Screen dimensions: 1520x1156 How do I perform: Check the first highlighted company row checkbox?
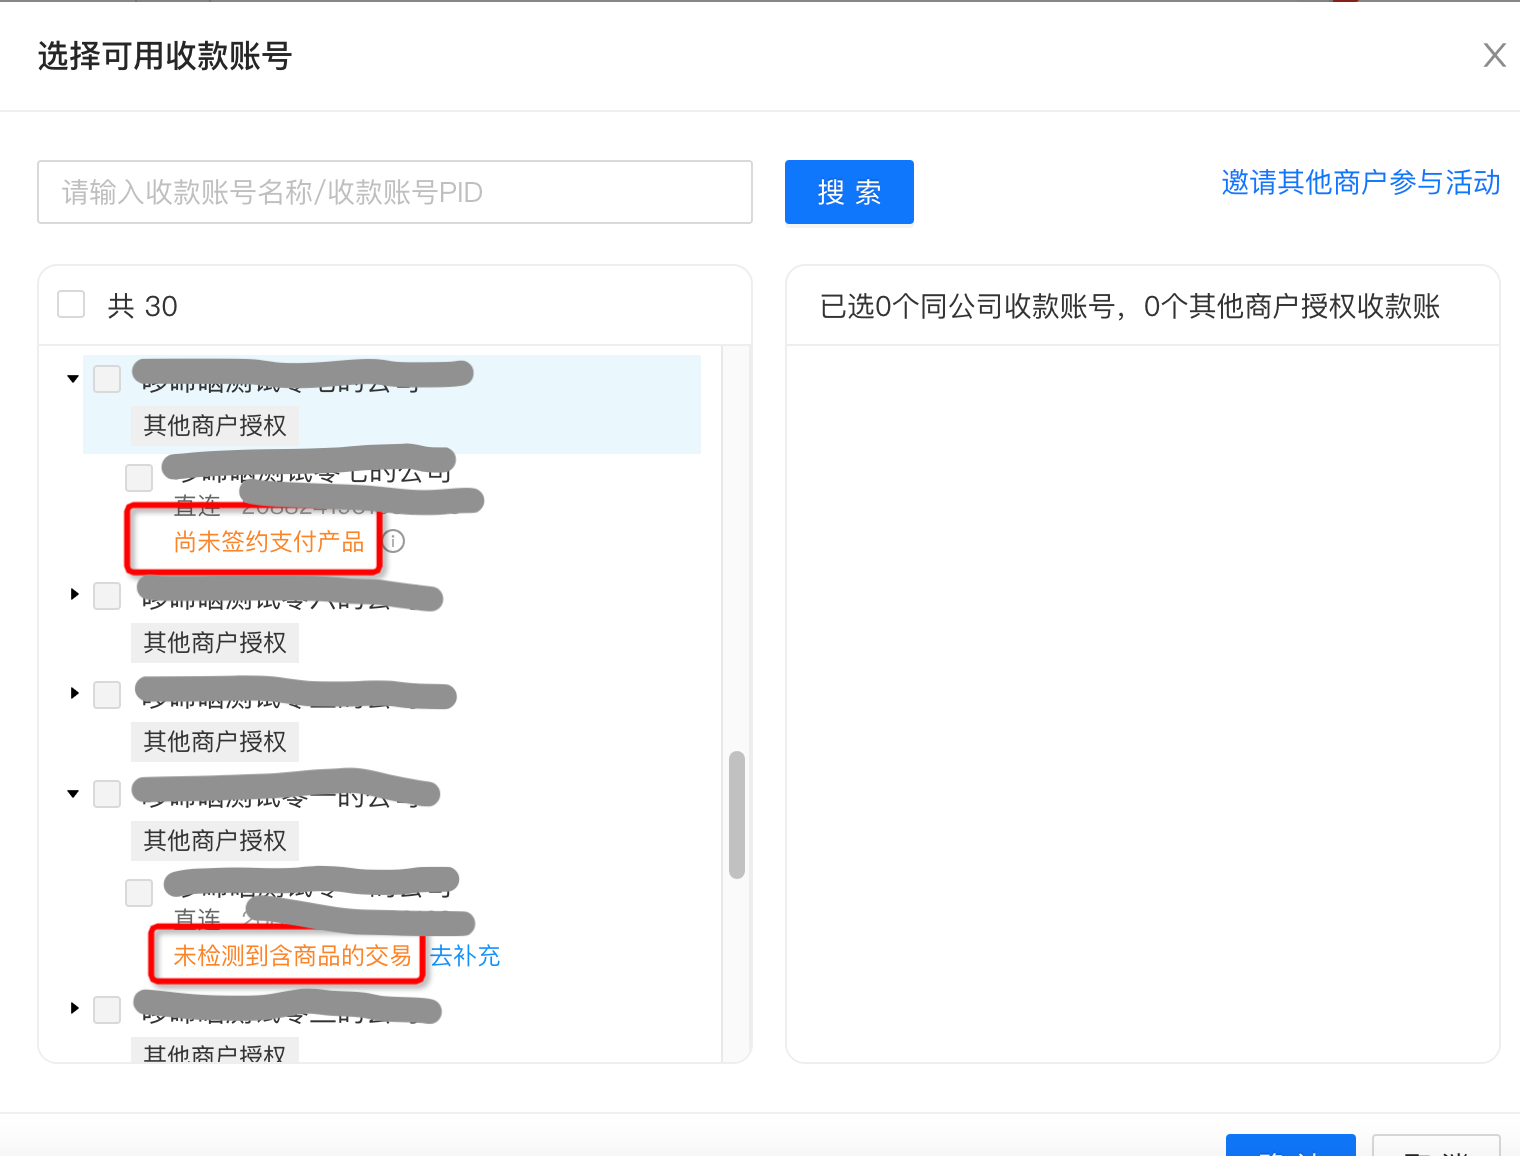pos(107,379)
